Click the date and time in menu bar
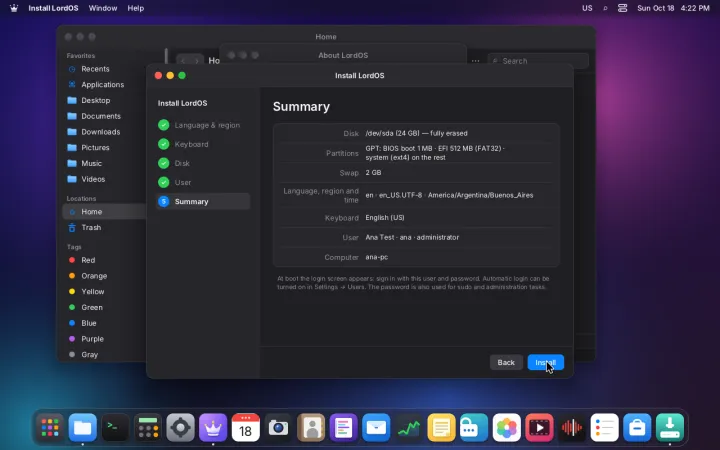This screenshot has width=720, height=450. tap(673, 8)
